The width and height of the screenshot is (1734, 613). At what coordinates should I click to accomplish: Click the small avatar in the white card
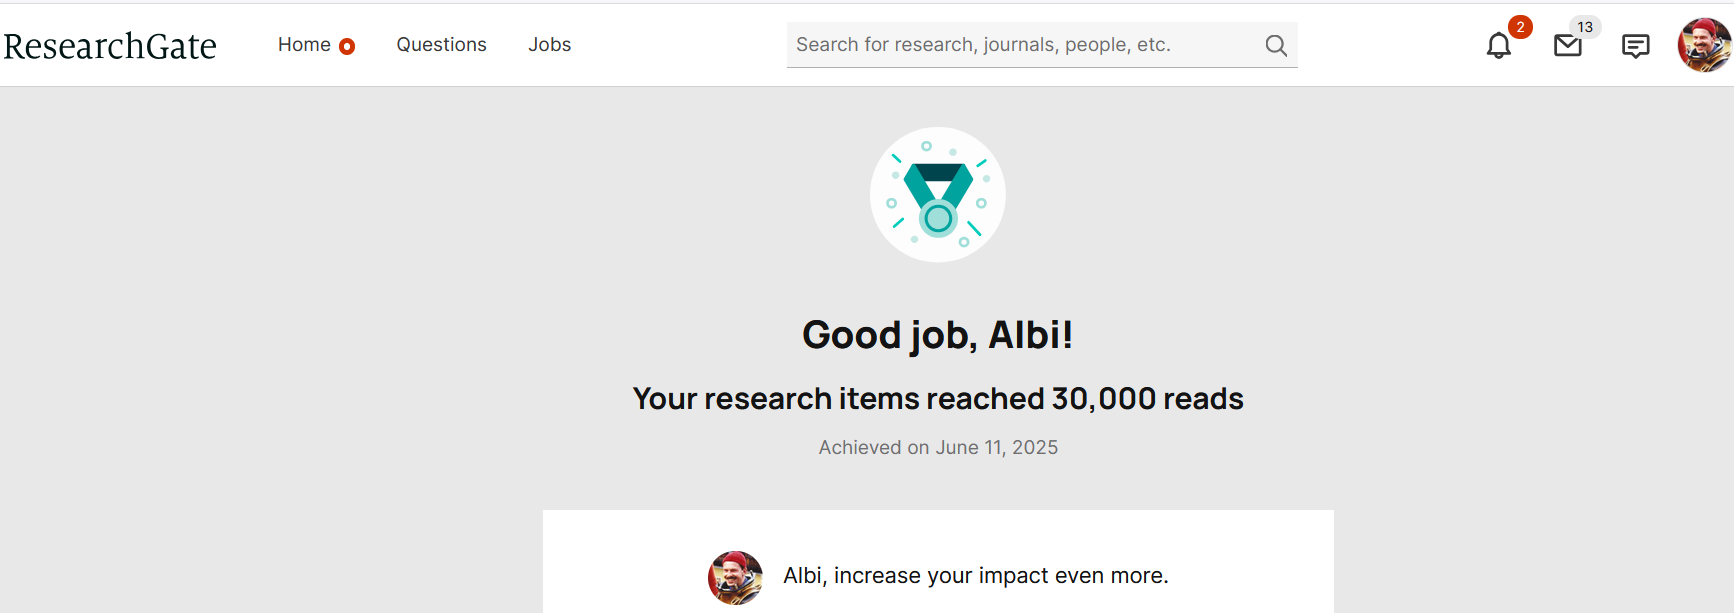[735, 577]
